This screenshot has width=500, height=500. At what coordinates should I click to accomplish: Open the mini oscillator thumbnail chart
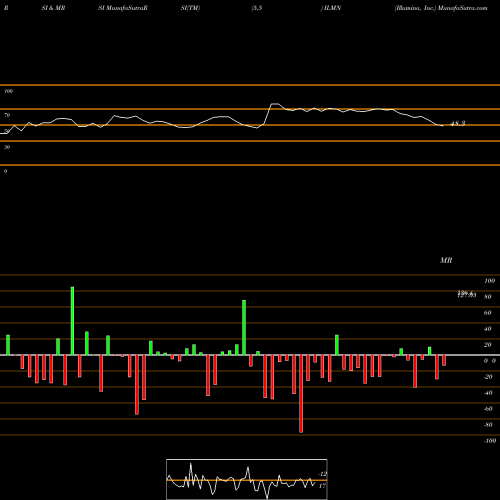pyautogui.click(x=247, y=479)
